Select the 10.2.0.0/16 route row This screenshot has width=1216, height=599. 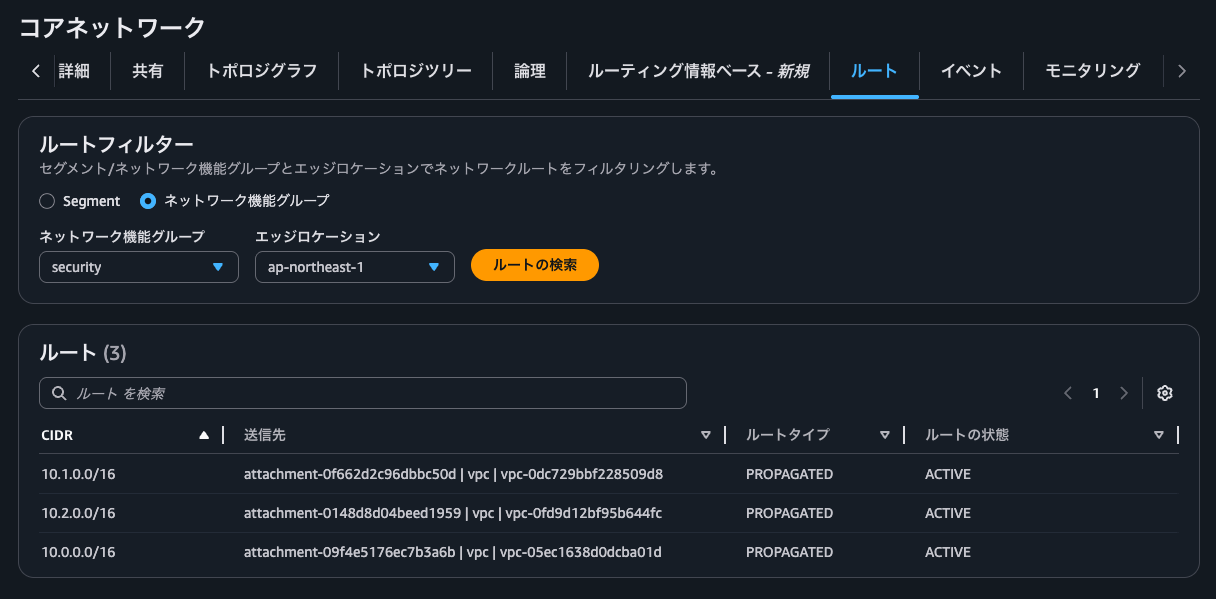[x=79, y=513]
